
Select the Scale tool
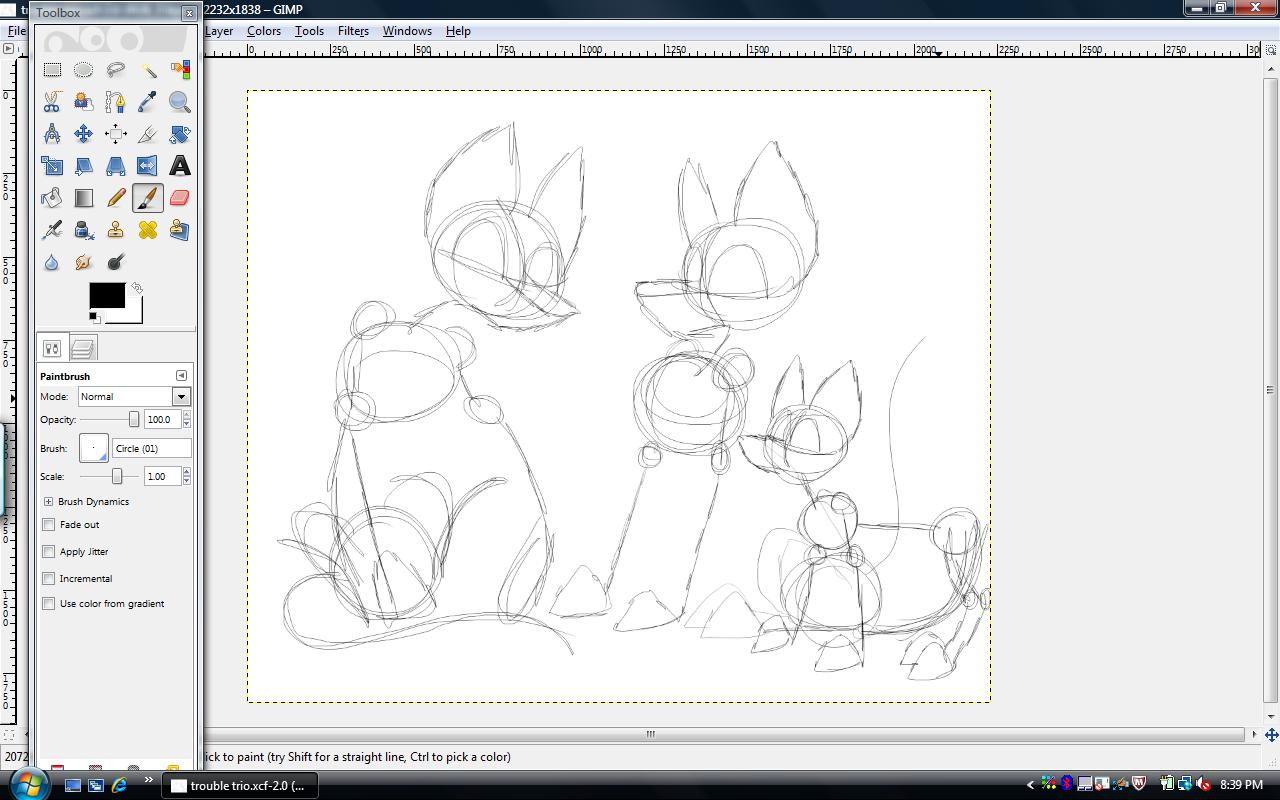click(52, 166)
